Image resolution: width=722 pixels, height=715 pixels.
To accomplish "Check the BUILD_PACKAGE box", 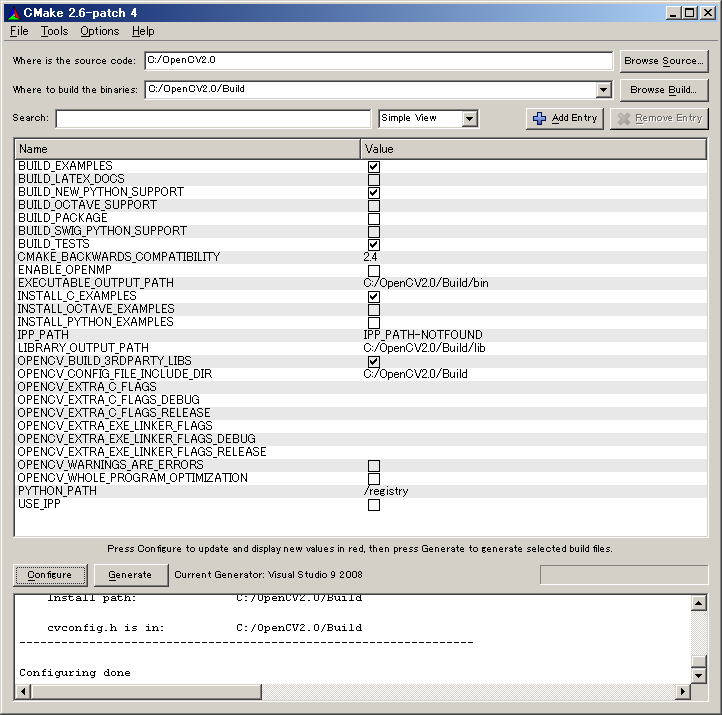I will 374,219.
